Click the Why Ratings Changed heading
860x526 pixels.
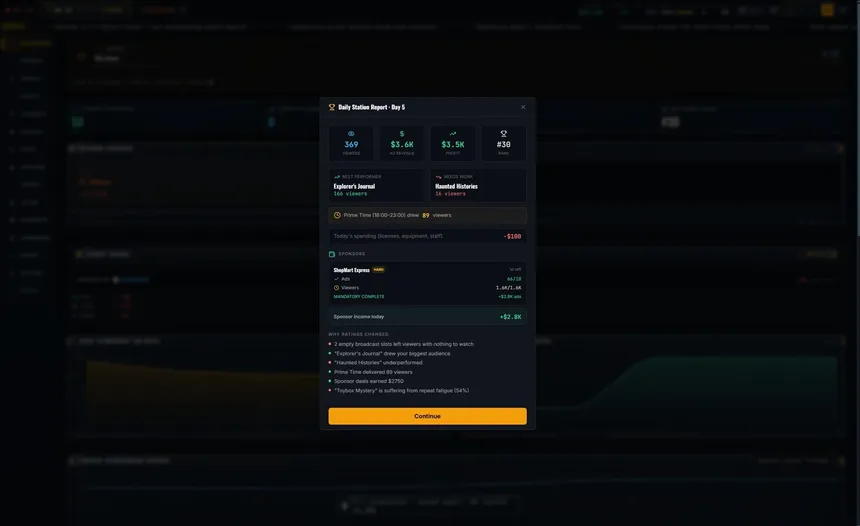pos(358,334)
